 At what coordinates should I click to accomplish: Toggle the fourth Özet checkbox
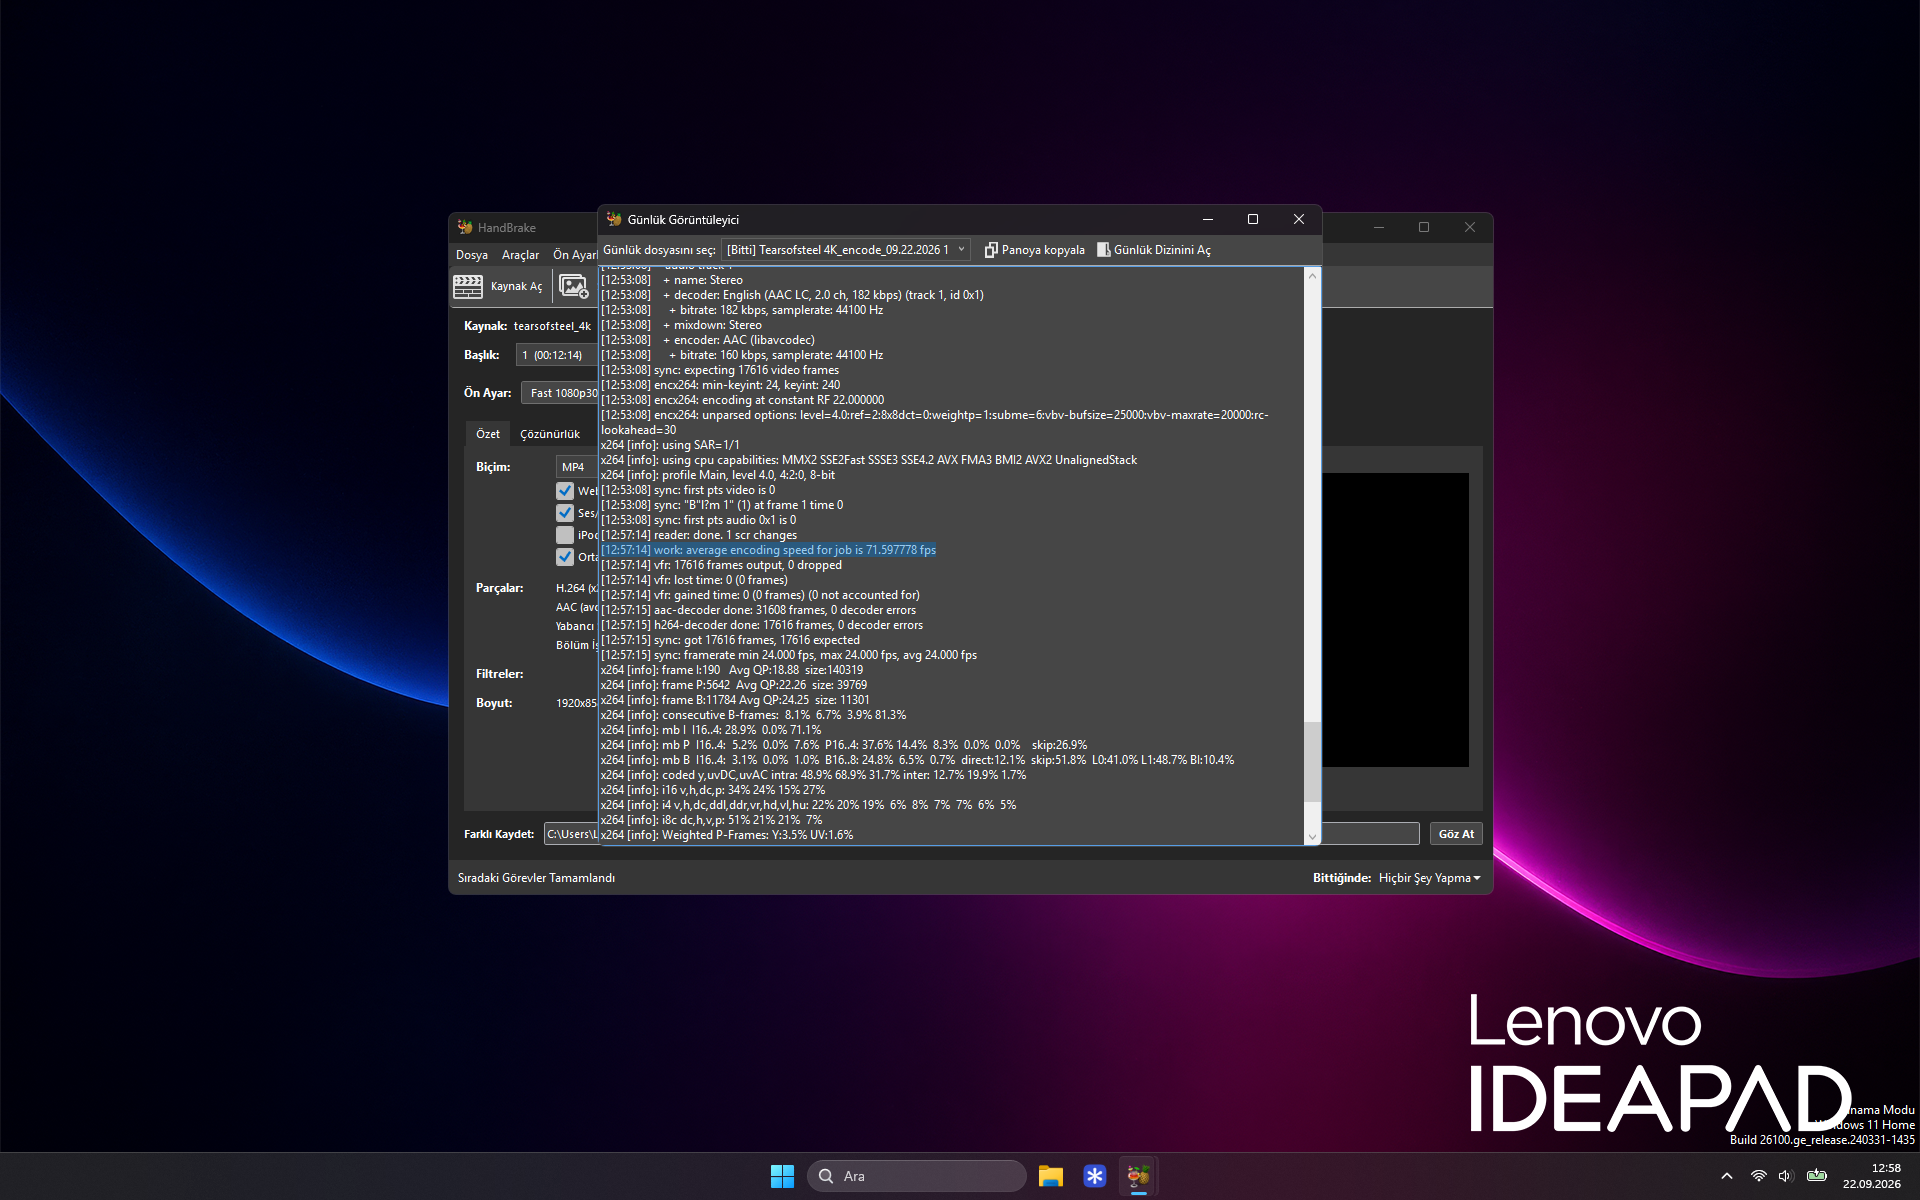pyautogui.click(x=565, y=557)
